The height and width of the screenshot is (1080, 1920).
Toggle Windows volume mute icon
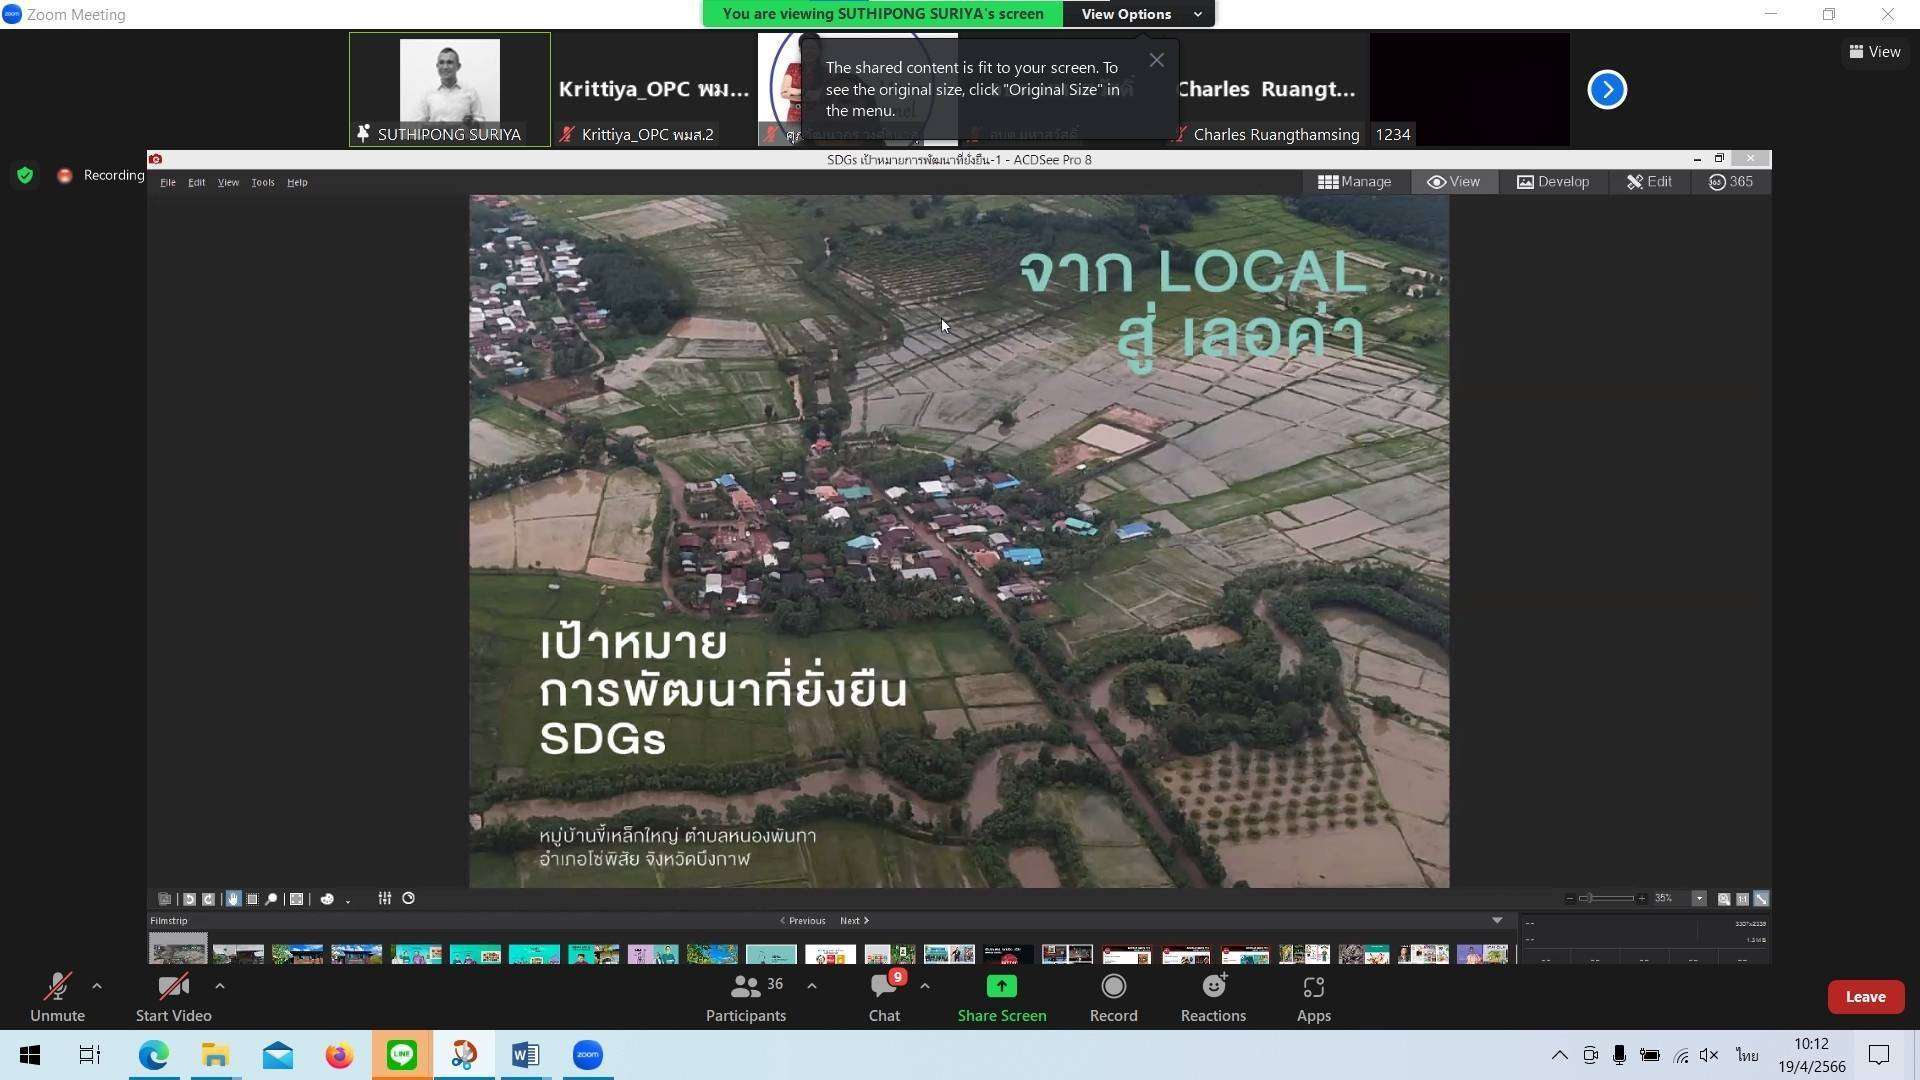coord(1709,1055)
